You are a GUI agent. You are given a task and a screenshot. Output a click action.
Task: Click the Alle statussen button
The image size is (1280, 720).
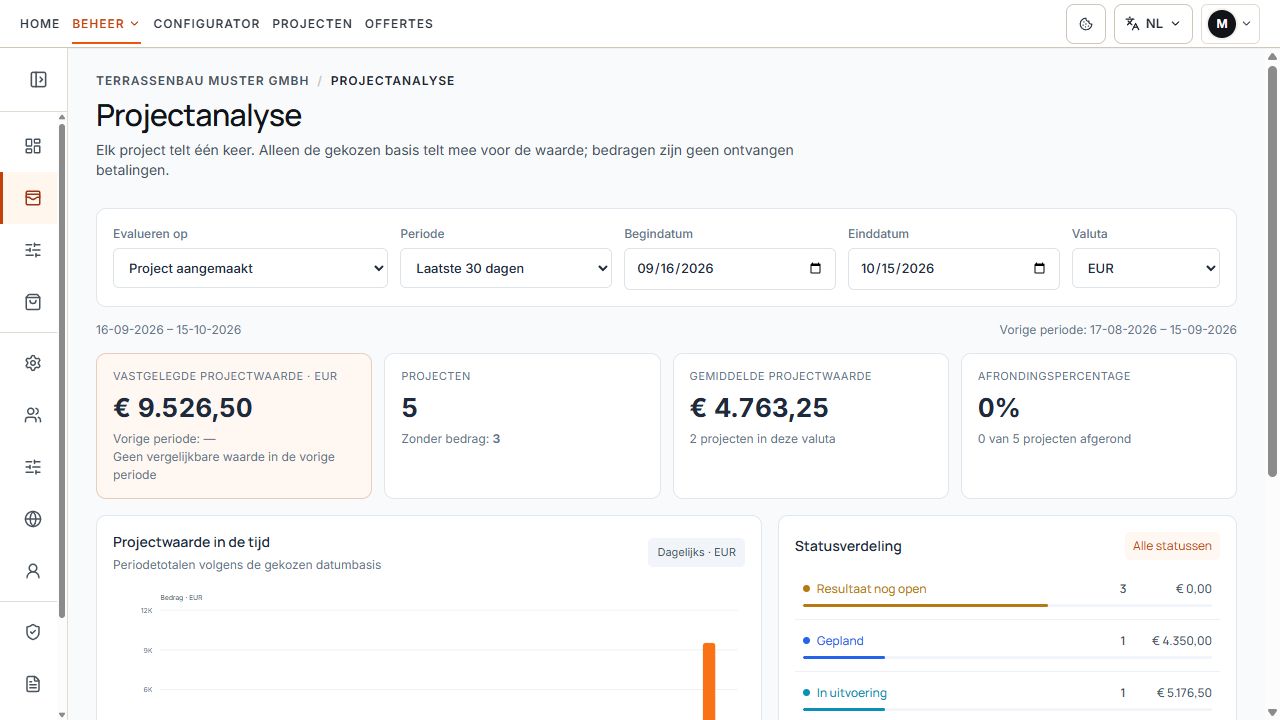pos(1172,546)
